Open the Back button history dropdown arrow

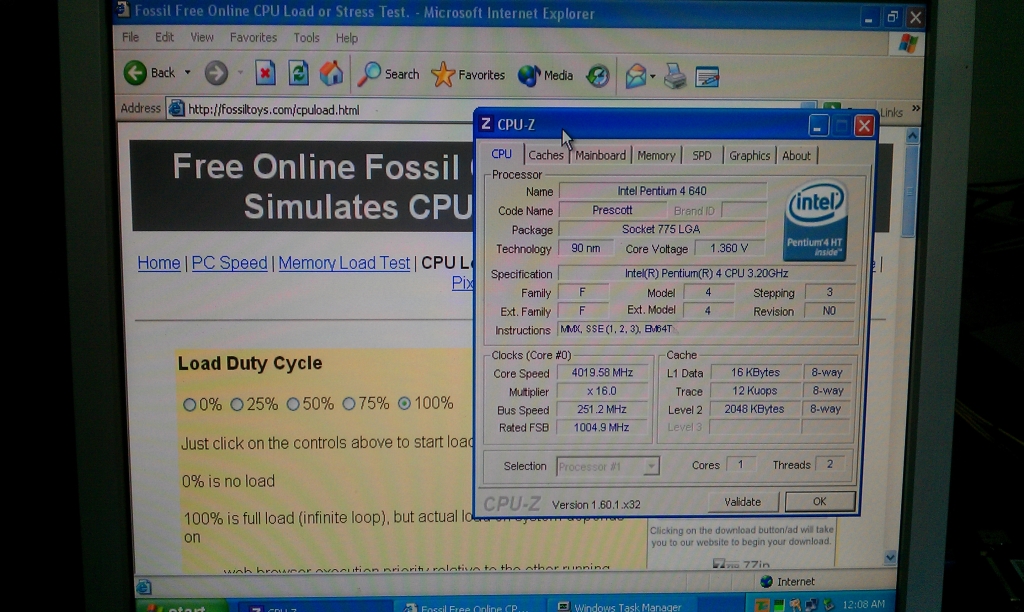187,72
